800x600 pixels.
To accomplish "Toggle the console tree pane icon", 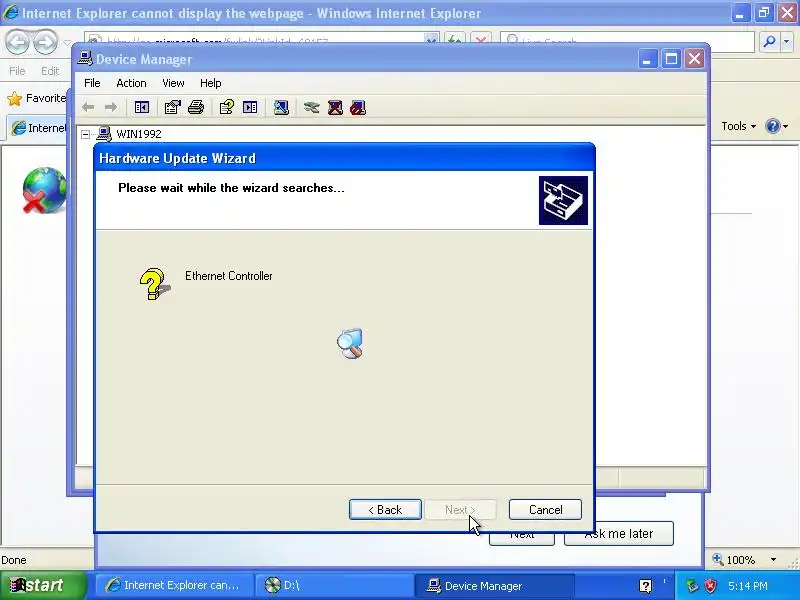I will 141,107.
